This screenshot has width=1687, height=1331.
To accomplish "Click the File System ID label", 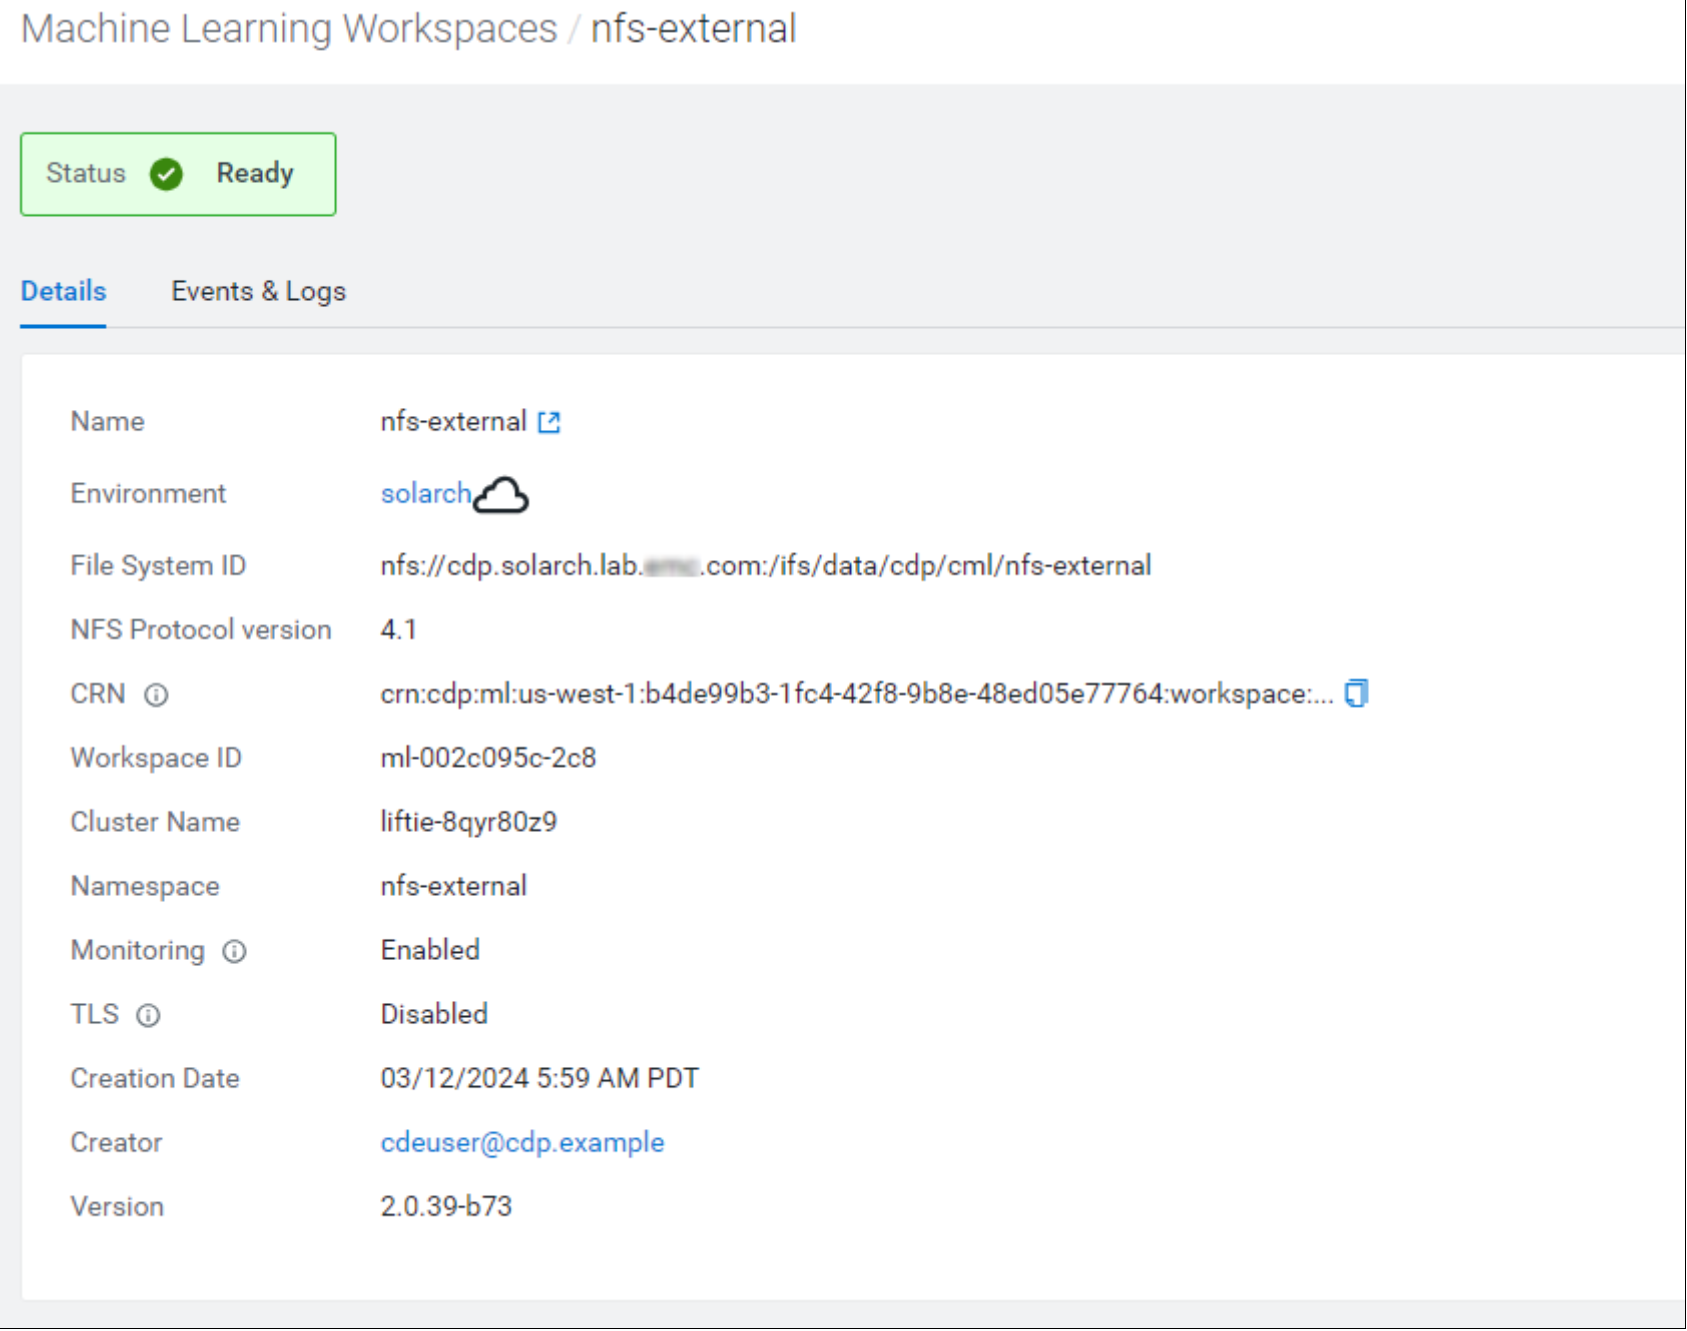I will tap(158, 565).
